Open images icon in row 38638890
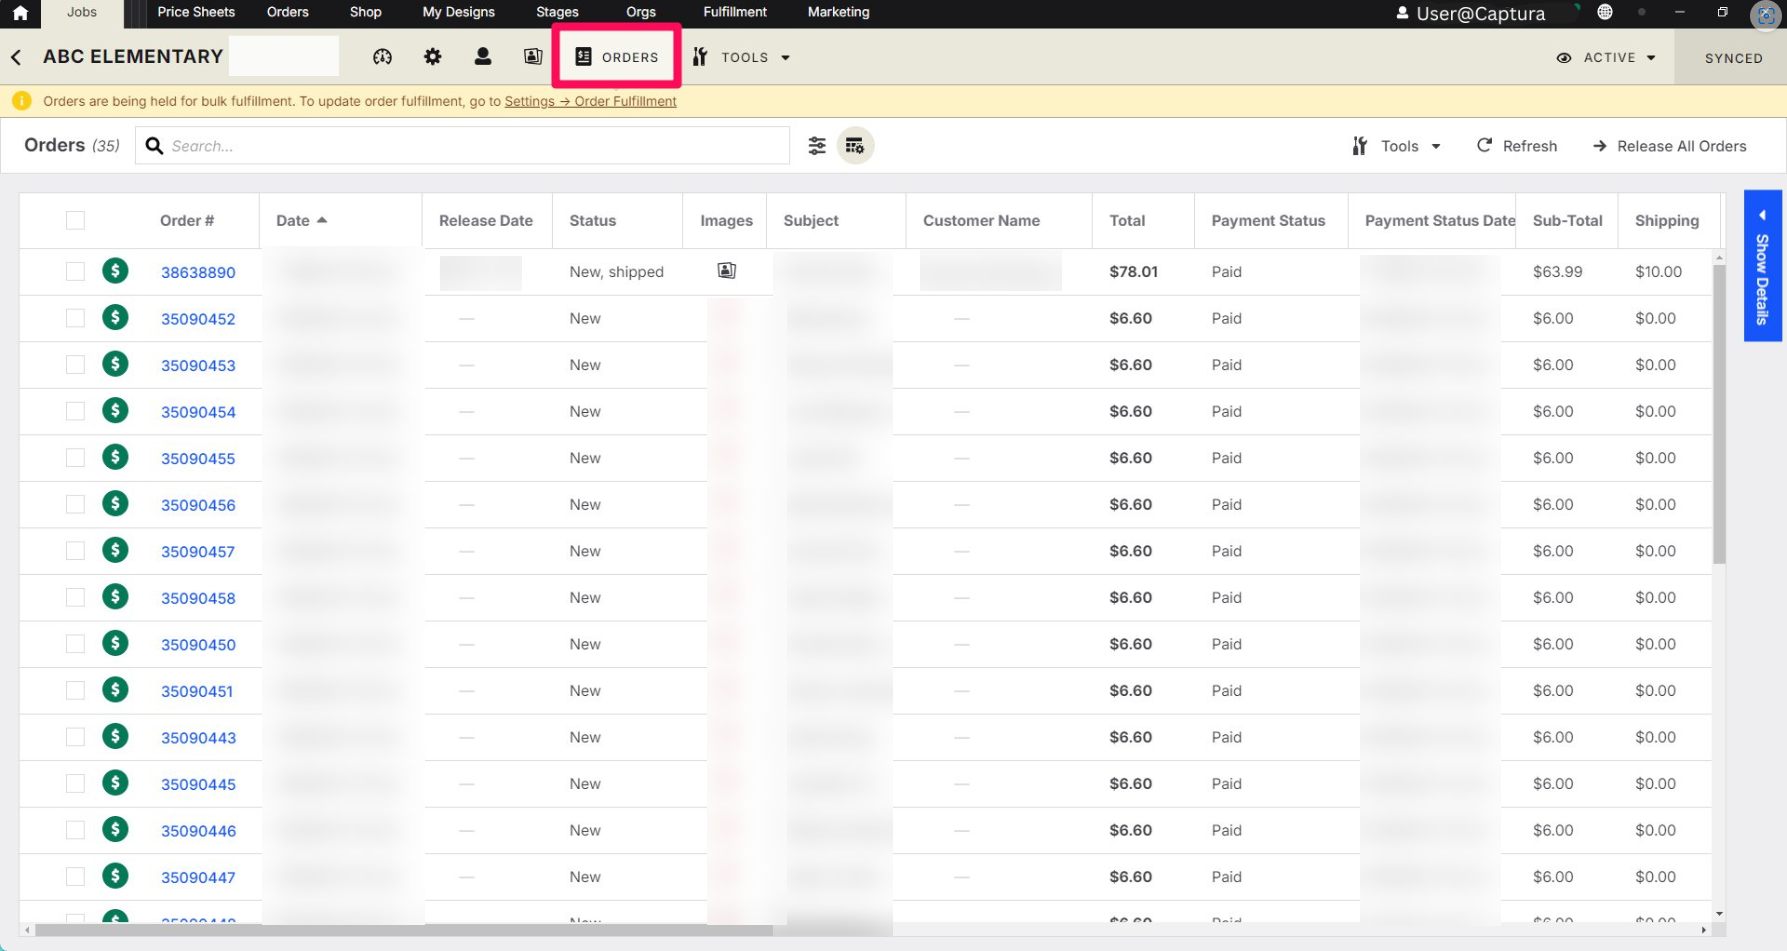1787x951 pixels. coord(727,271)
